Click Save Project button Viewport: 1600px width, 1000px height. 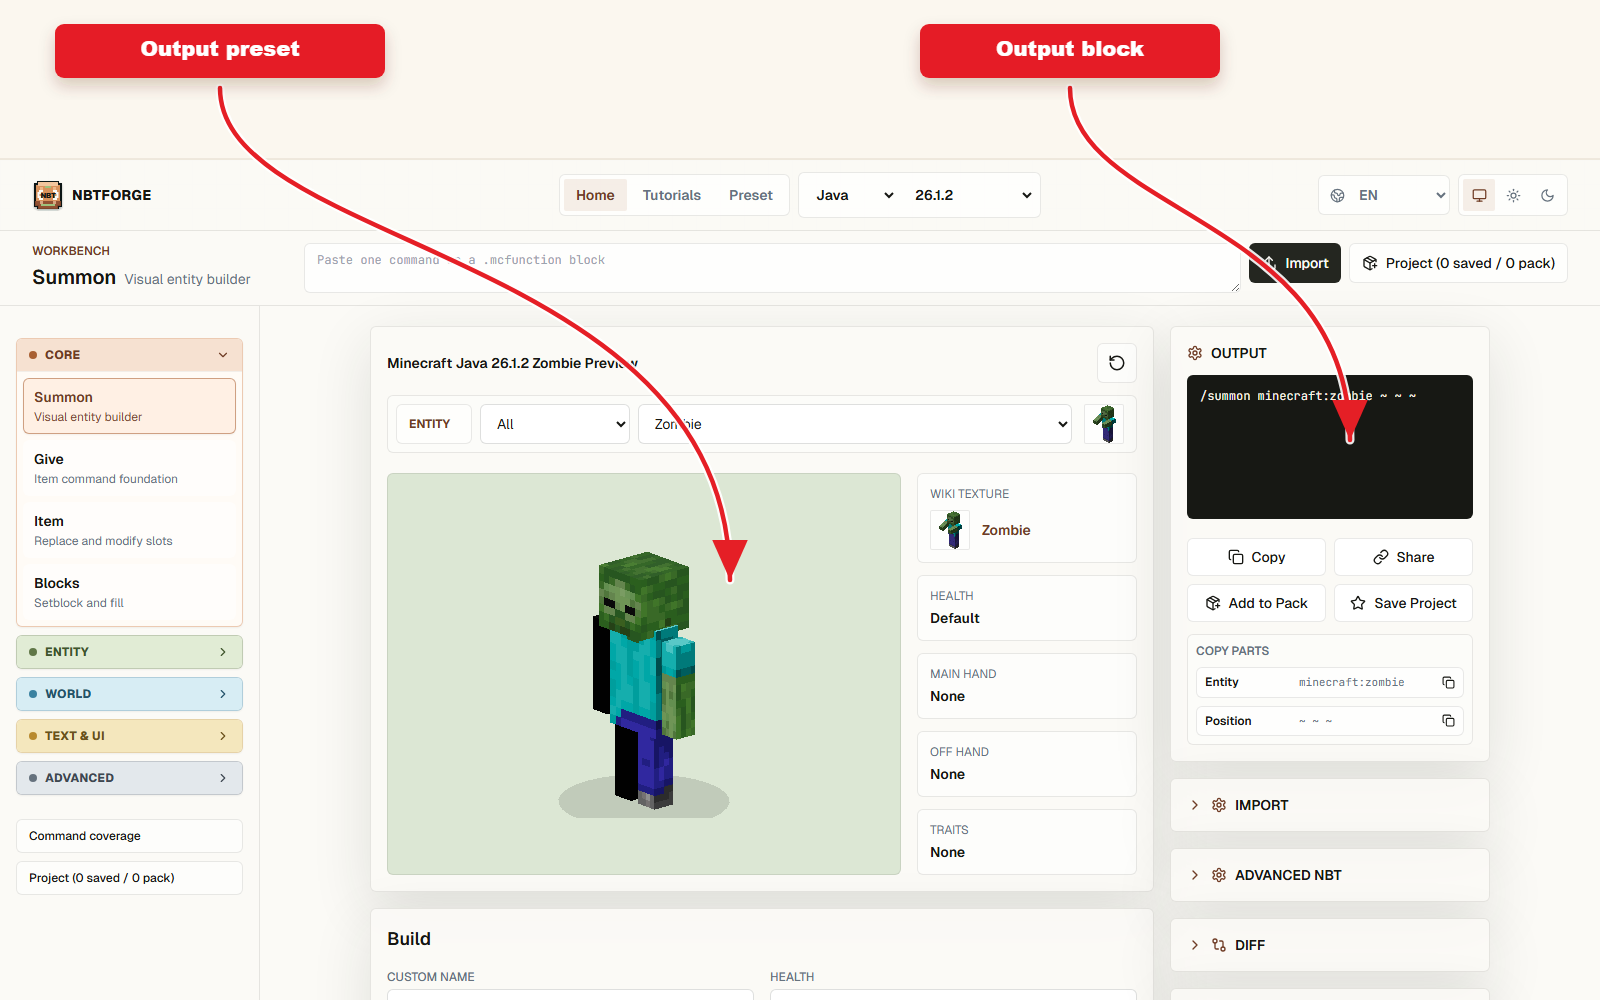point(1403,603)
